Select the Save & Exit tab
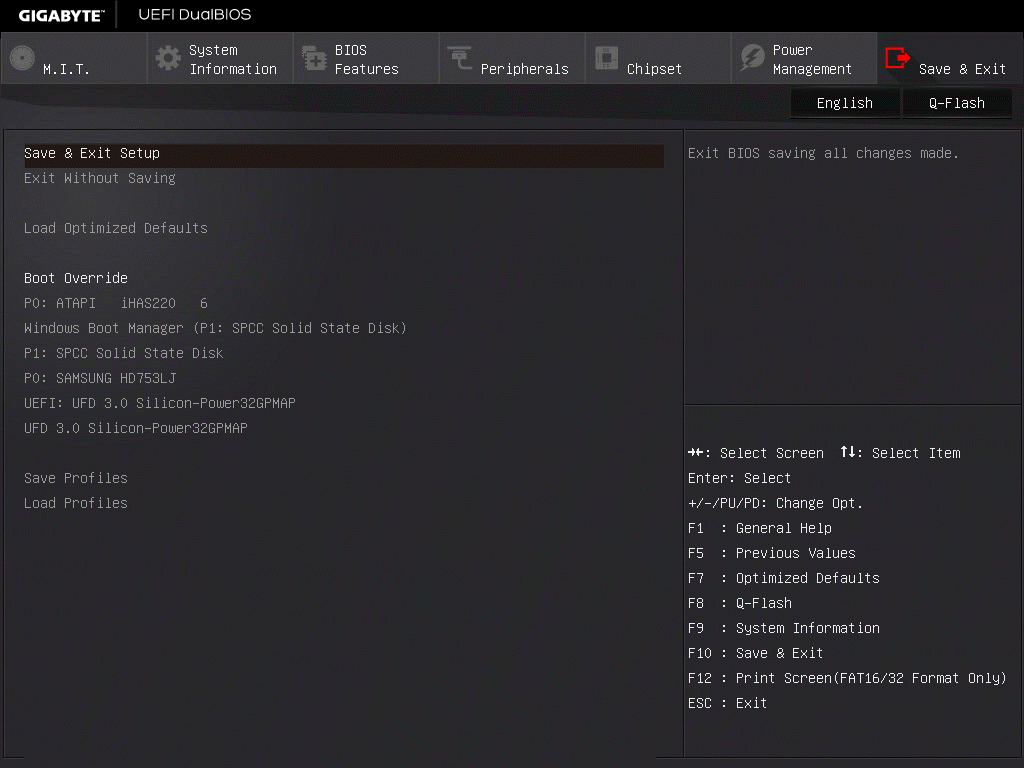The image size is (1024, 768). pyautogui.click(x=950, y=58)
